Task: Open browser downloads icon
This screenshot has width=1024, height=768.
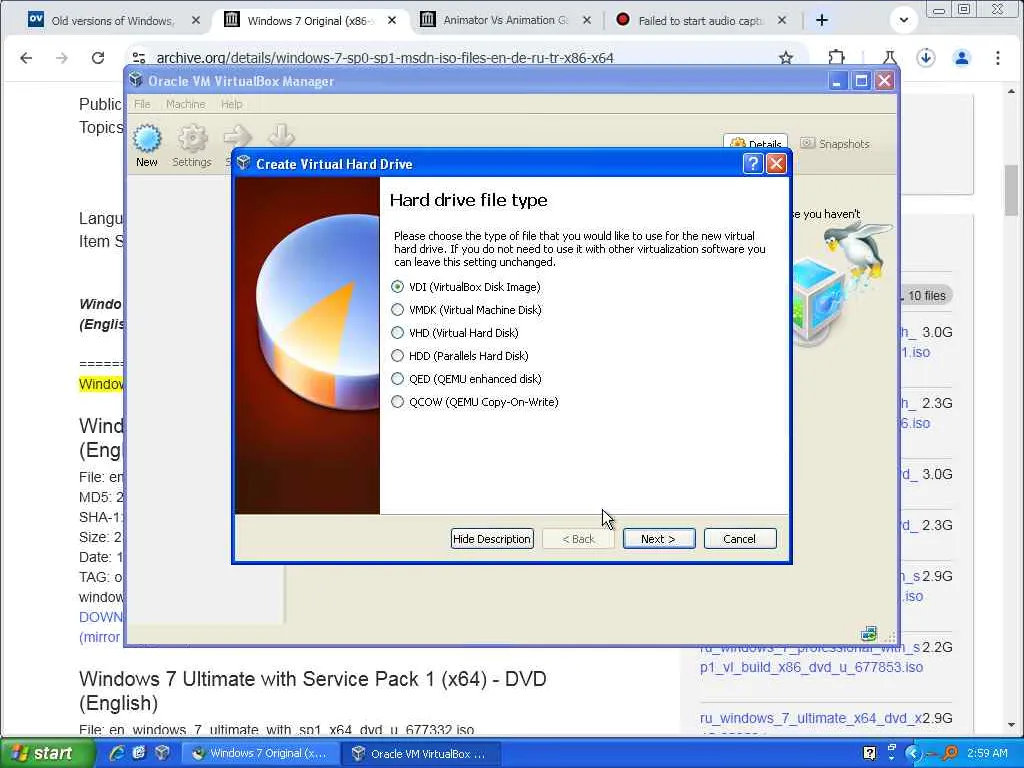Action: tap(925, 58)
